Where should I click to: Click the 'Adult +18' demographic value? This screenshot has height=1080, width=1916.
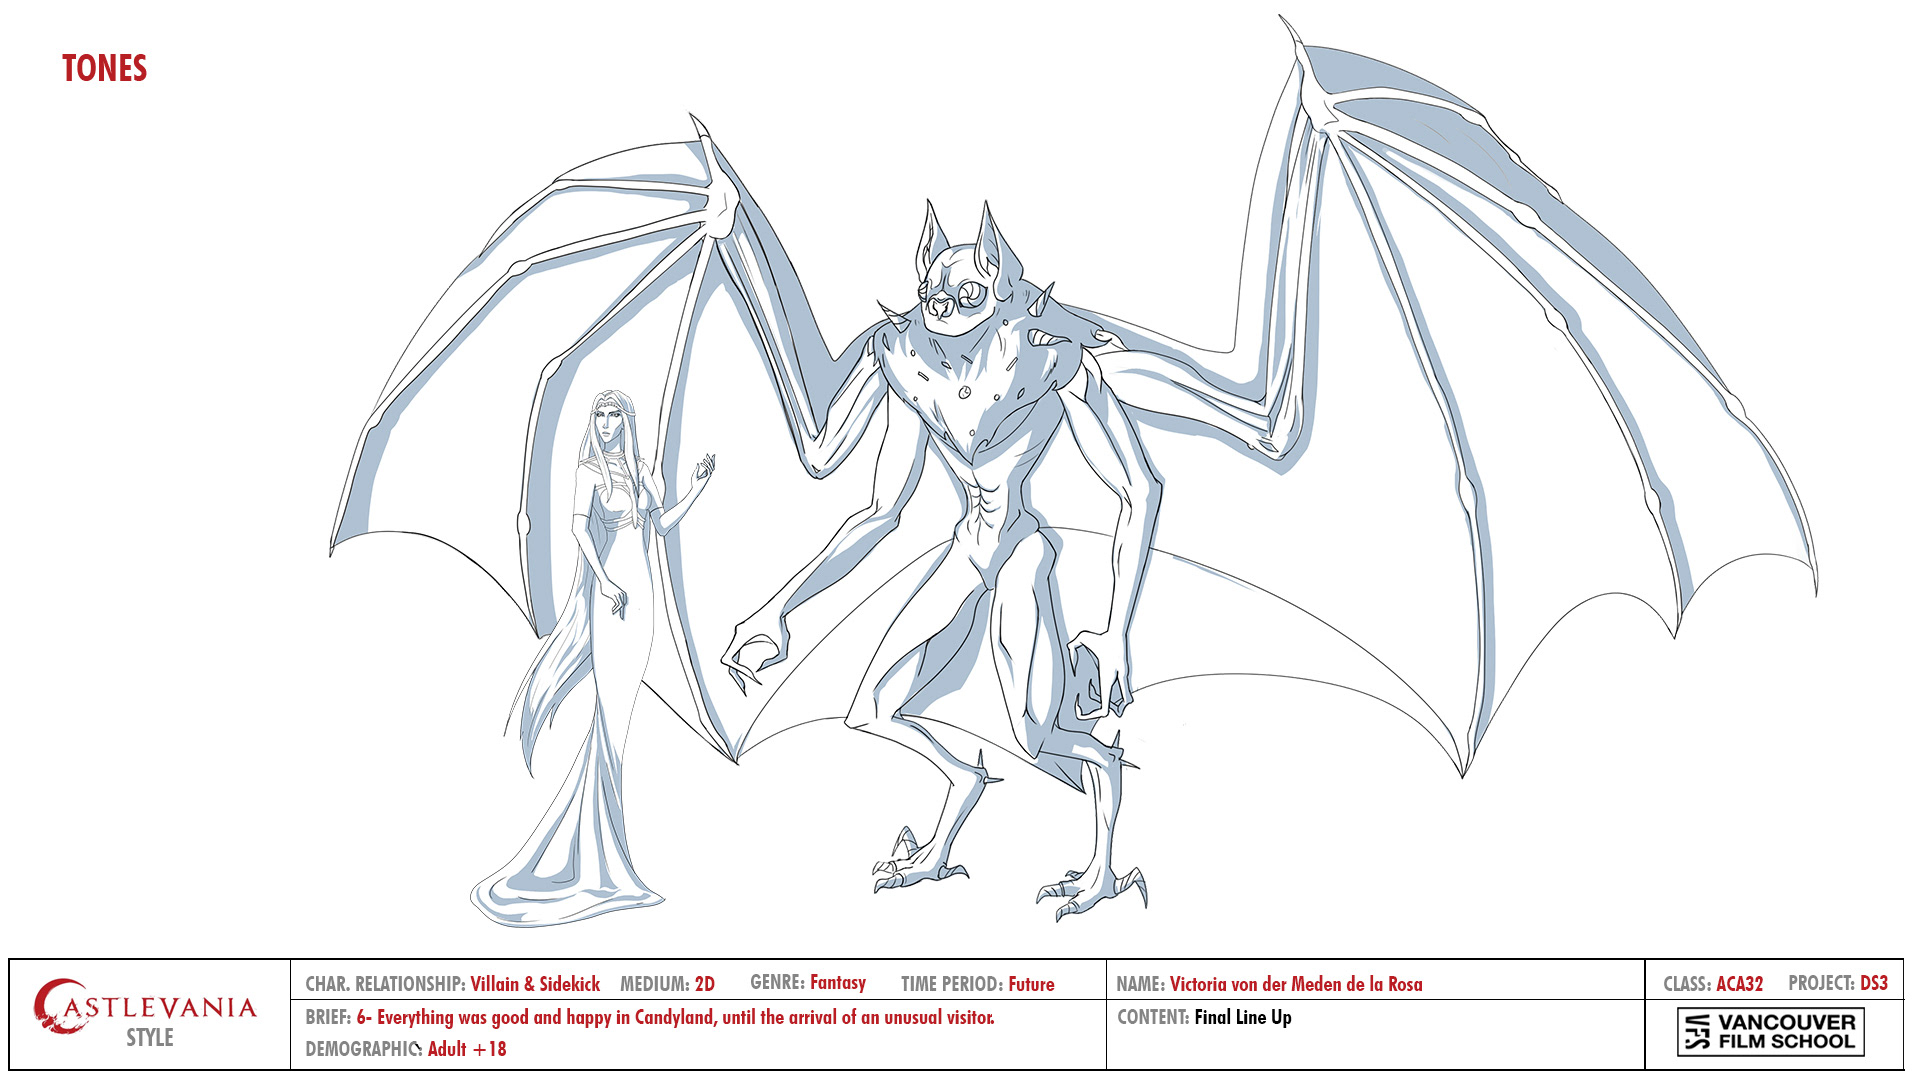click(x=467, y=1049)
